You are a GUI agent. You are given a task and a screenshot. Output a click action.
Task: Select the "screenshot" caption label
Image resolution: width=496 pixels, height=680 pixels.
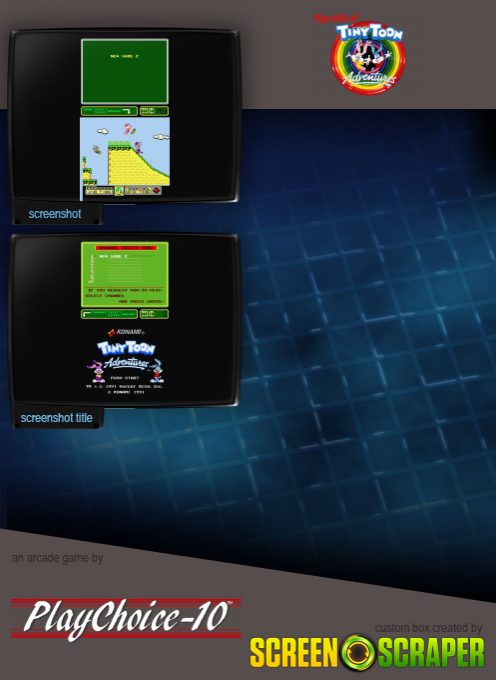pos(55,214)
